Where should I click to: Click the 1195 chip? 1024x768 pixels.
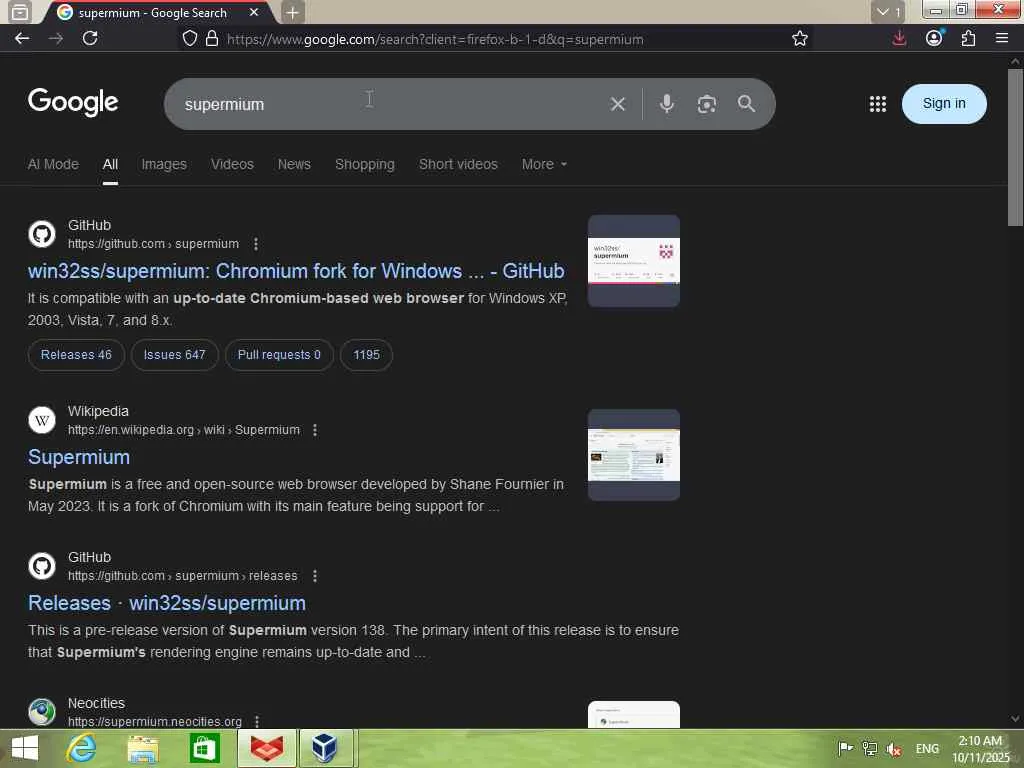366,355
